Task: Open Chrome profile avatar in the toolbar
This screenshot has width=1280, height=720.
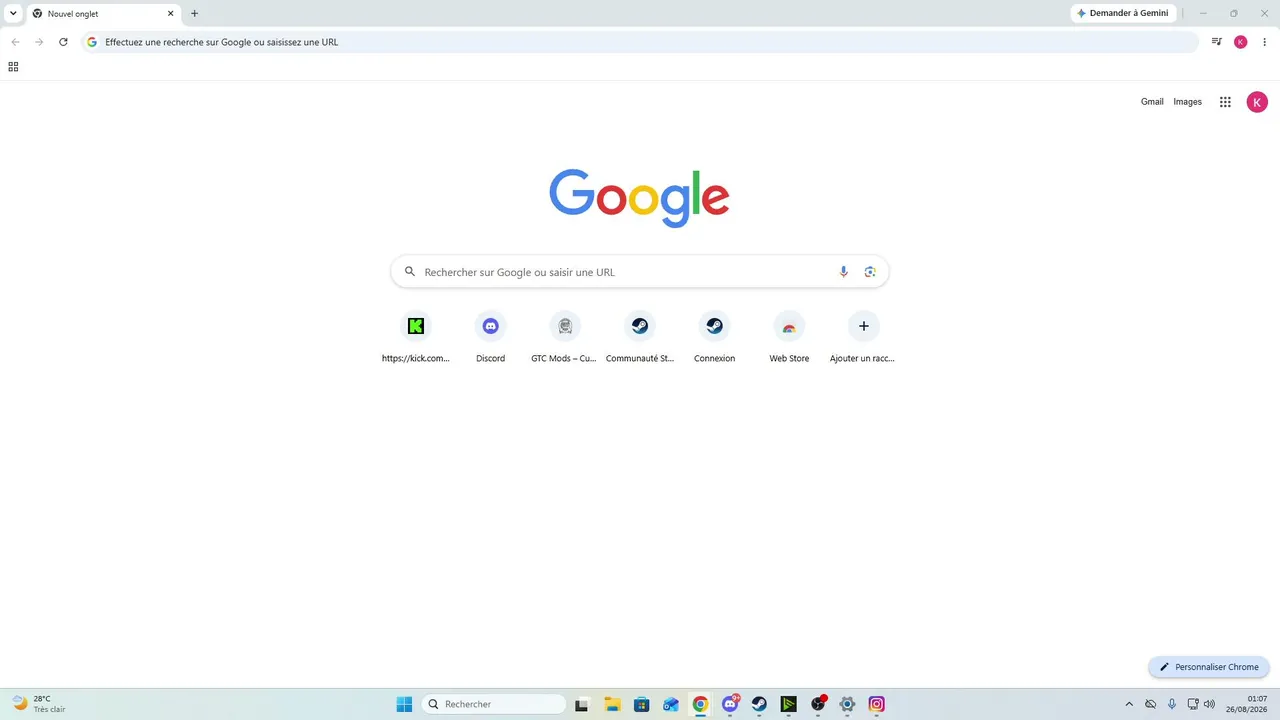Action: [x=1241, y=42]
